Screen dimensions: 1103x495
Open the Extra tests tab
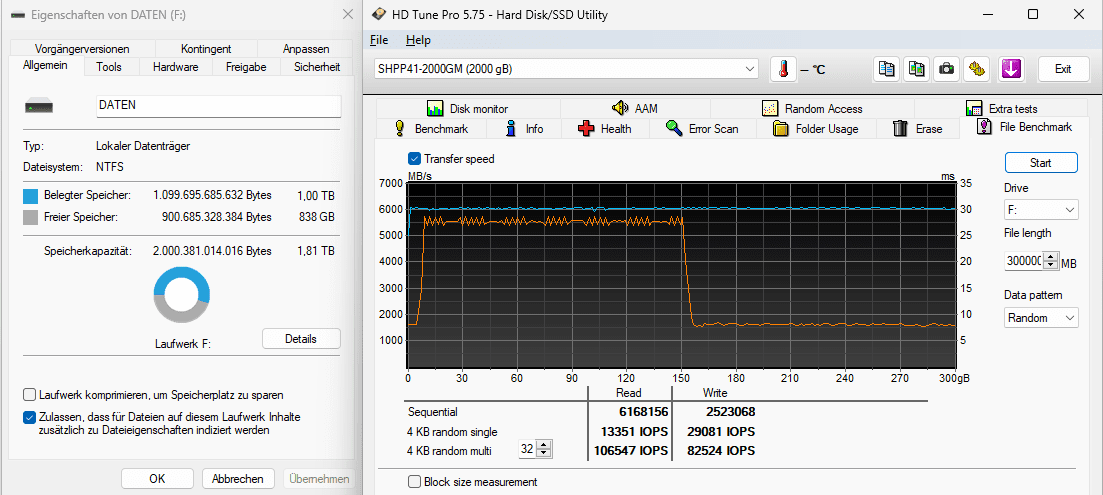(1002, 109)
